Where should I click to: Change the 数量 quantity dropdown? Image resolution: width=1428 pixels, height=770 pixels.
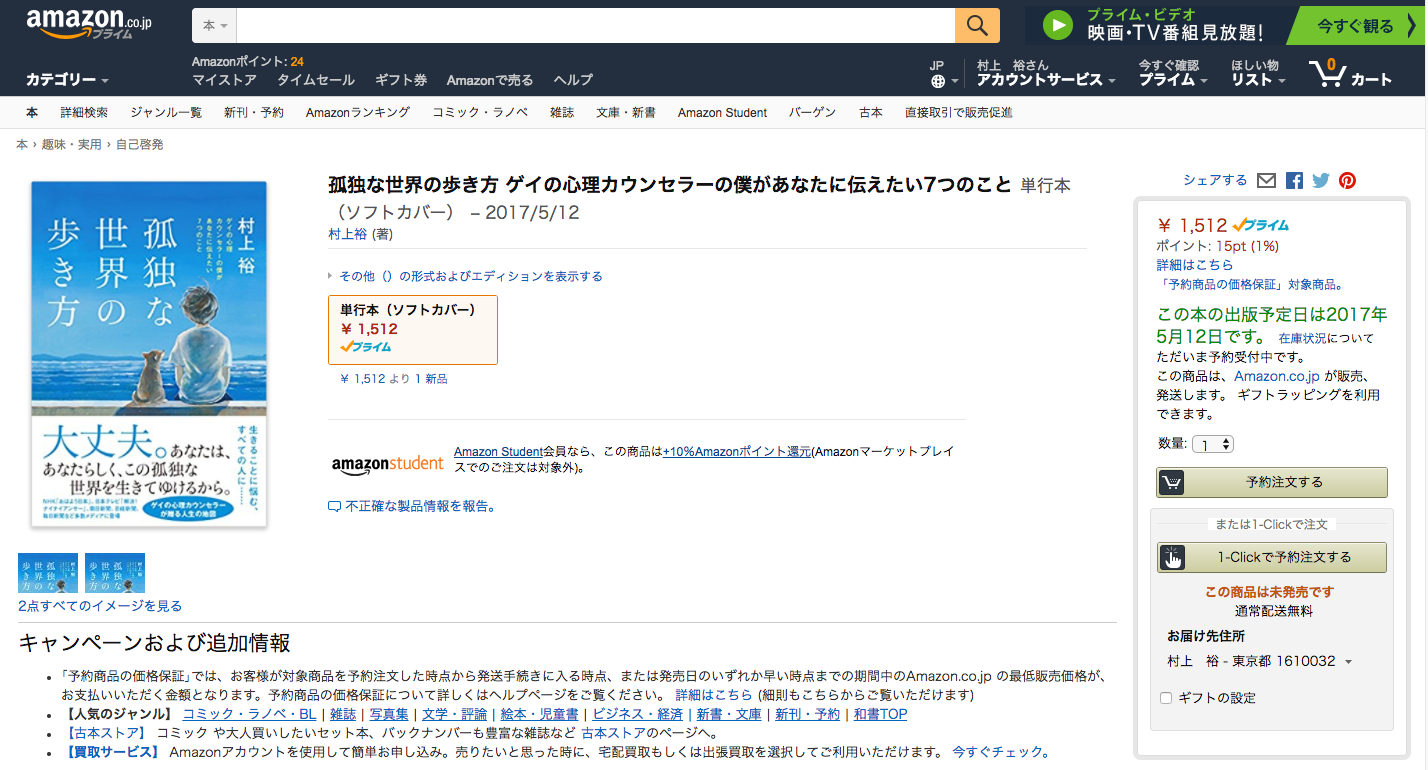pos(1213,444)
